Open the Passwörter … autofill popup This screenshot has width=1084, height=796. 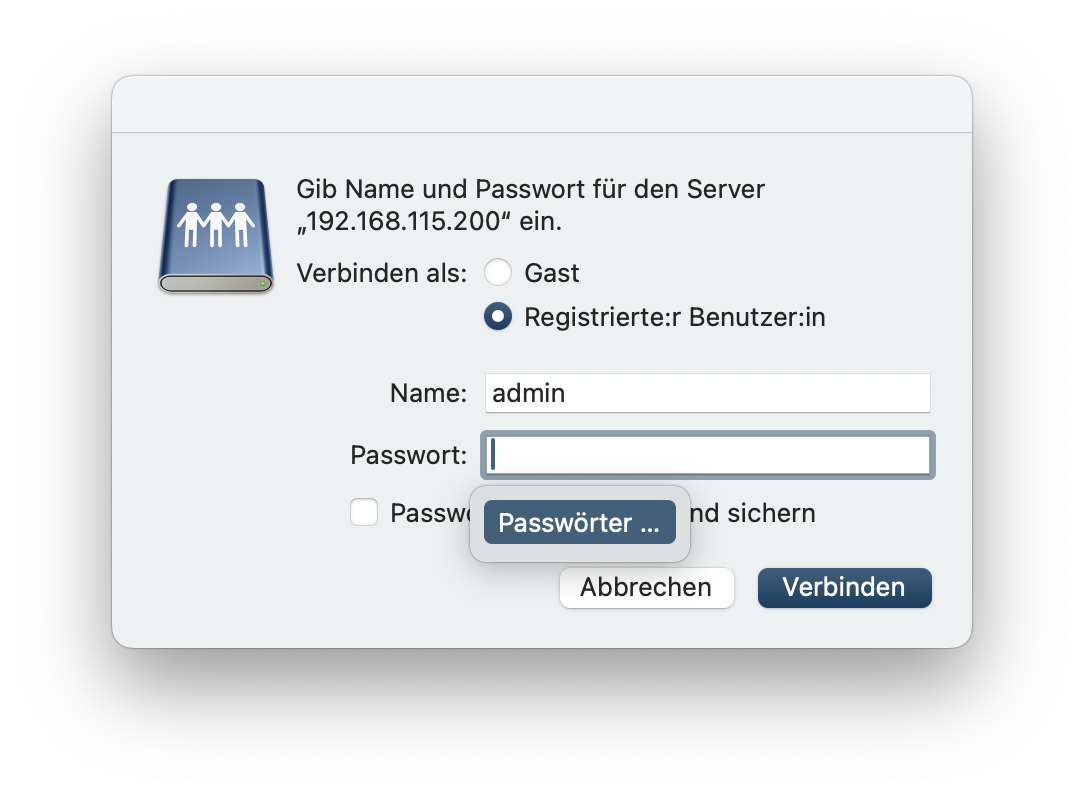(579, 522)
